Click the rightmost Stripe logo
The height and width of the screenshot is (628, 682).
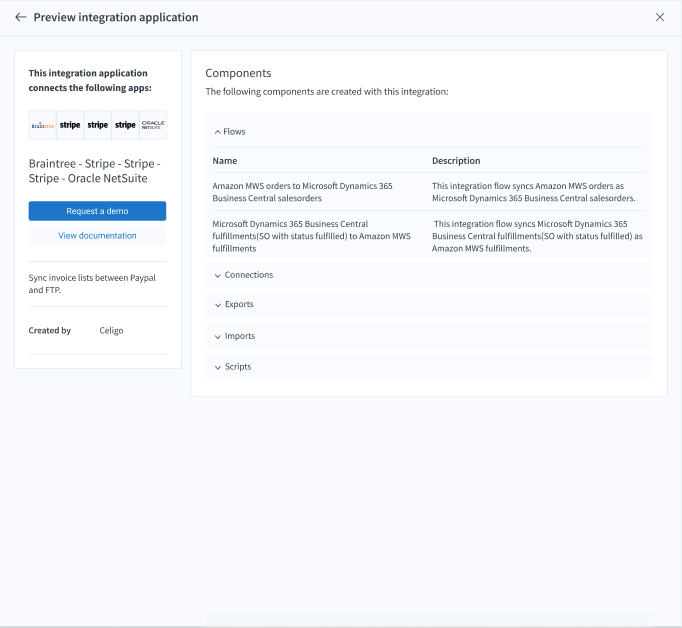click(125, 125)
